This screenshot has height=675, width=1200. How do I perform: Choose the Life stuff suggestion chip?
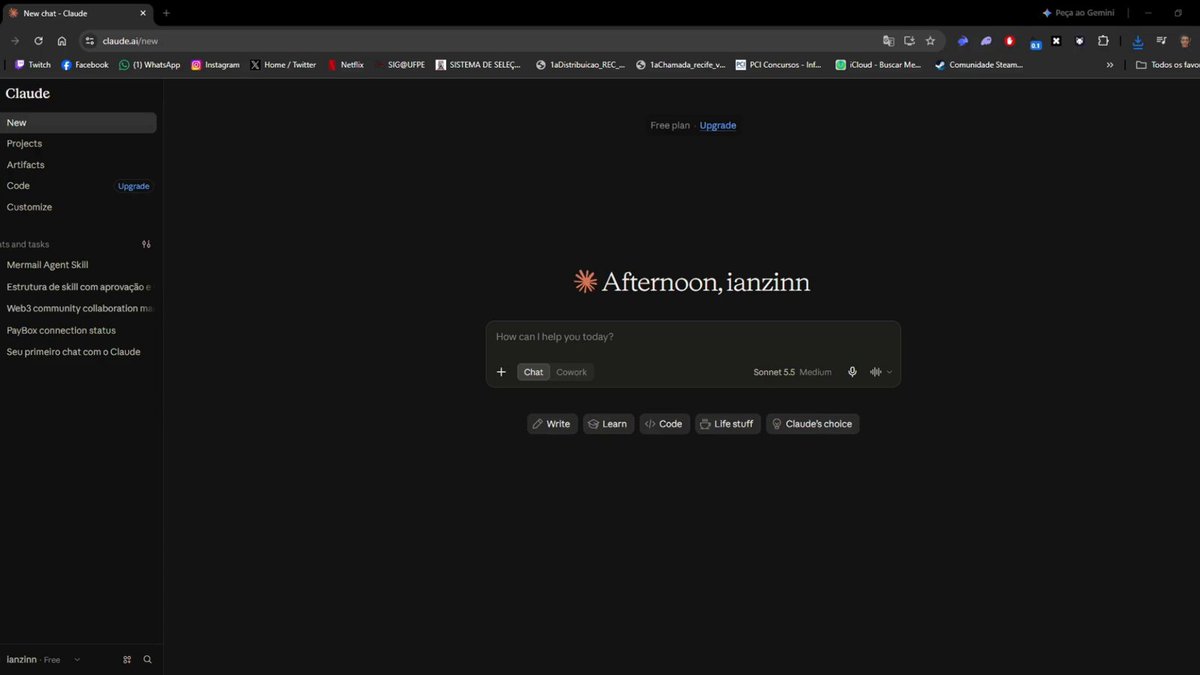pos(728,424)
